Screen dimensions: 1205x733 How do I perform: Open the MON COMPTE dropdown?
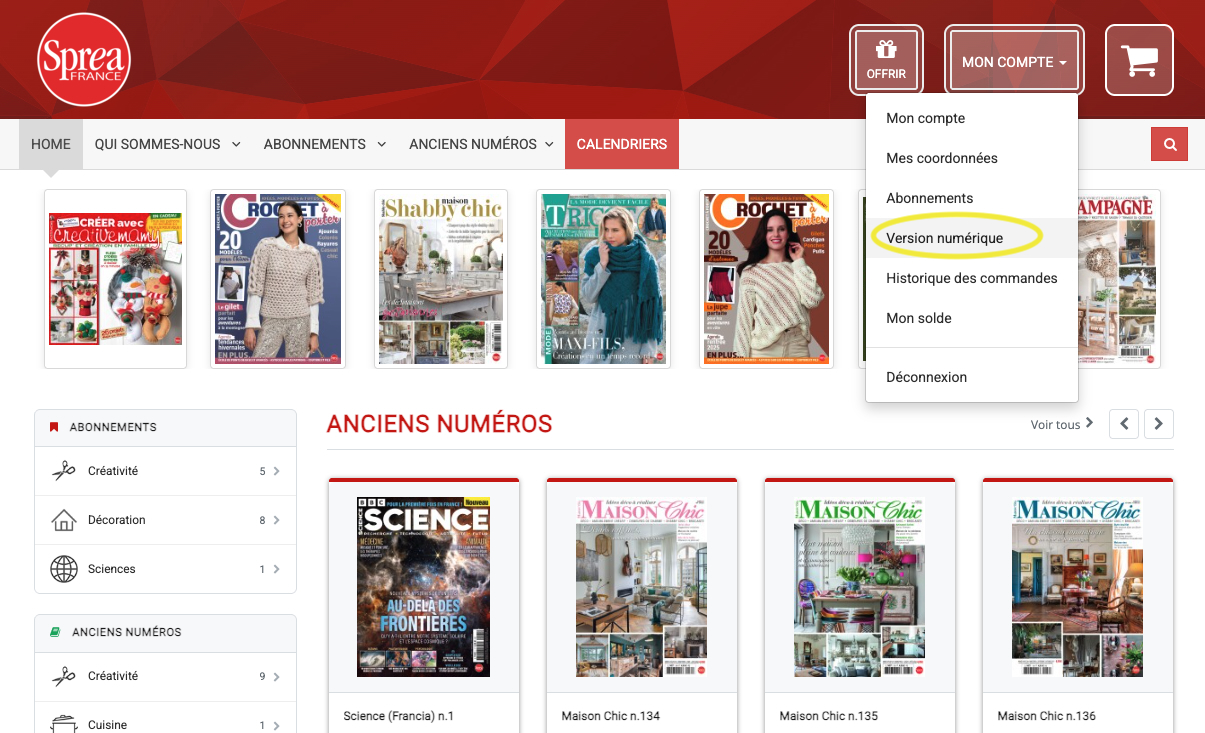click(1013, 60)
